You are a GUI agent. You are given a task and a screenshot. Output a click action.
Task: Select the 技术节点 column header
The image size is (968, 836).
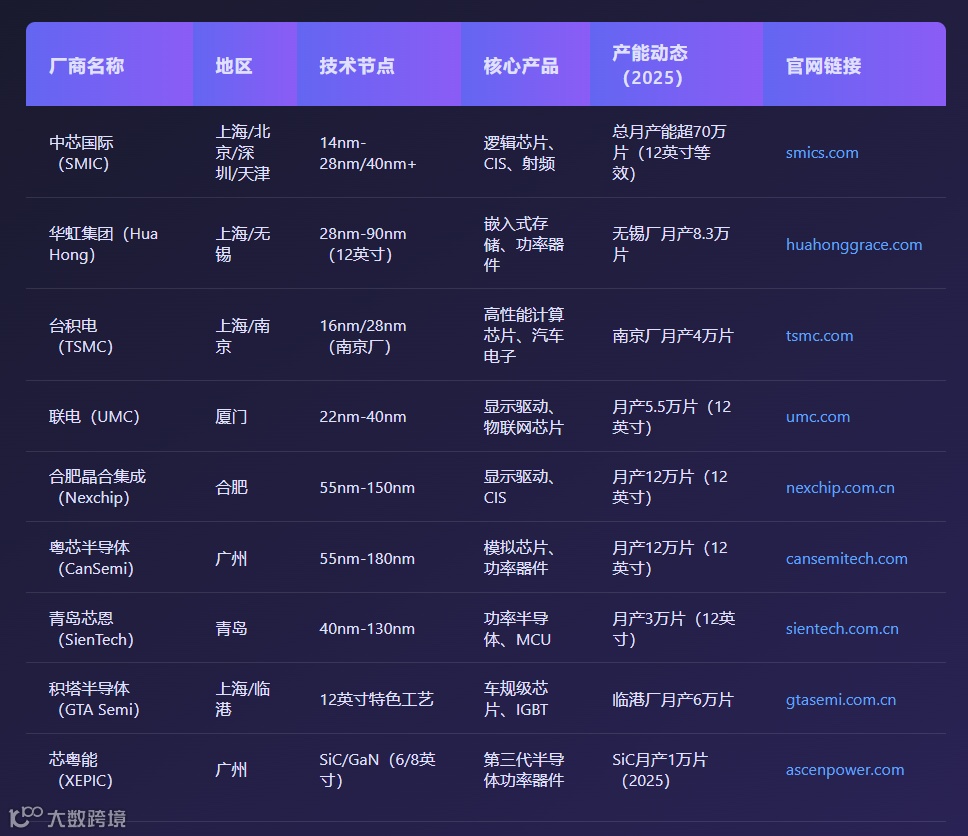tap(379, 65)
